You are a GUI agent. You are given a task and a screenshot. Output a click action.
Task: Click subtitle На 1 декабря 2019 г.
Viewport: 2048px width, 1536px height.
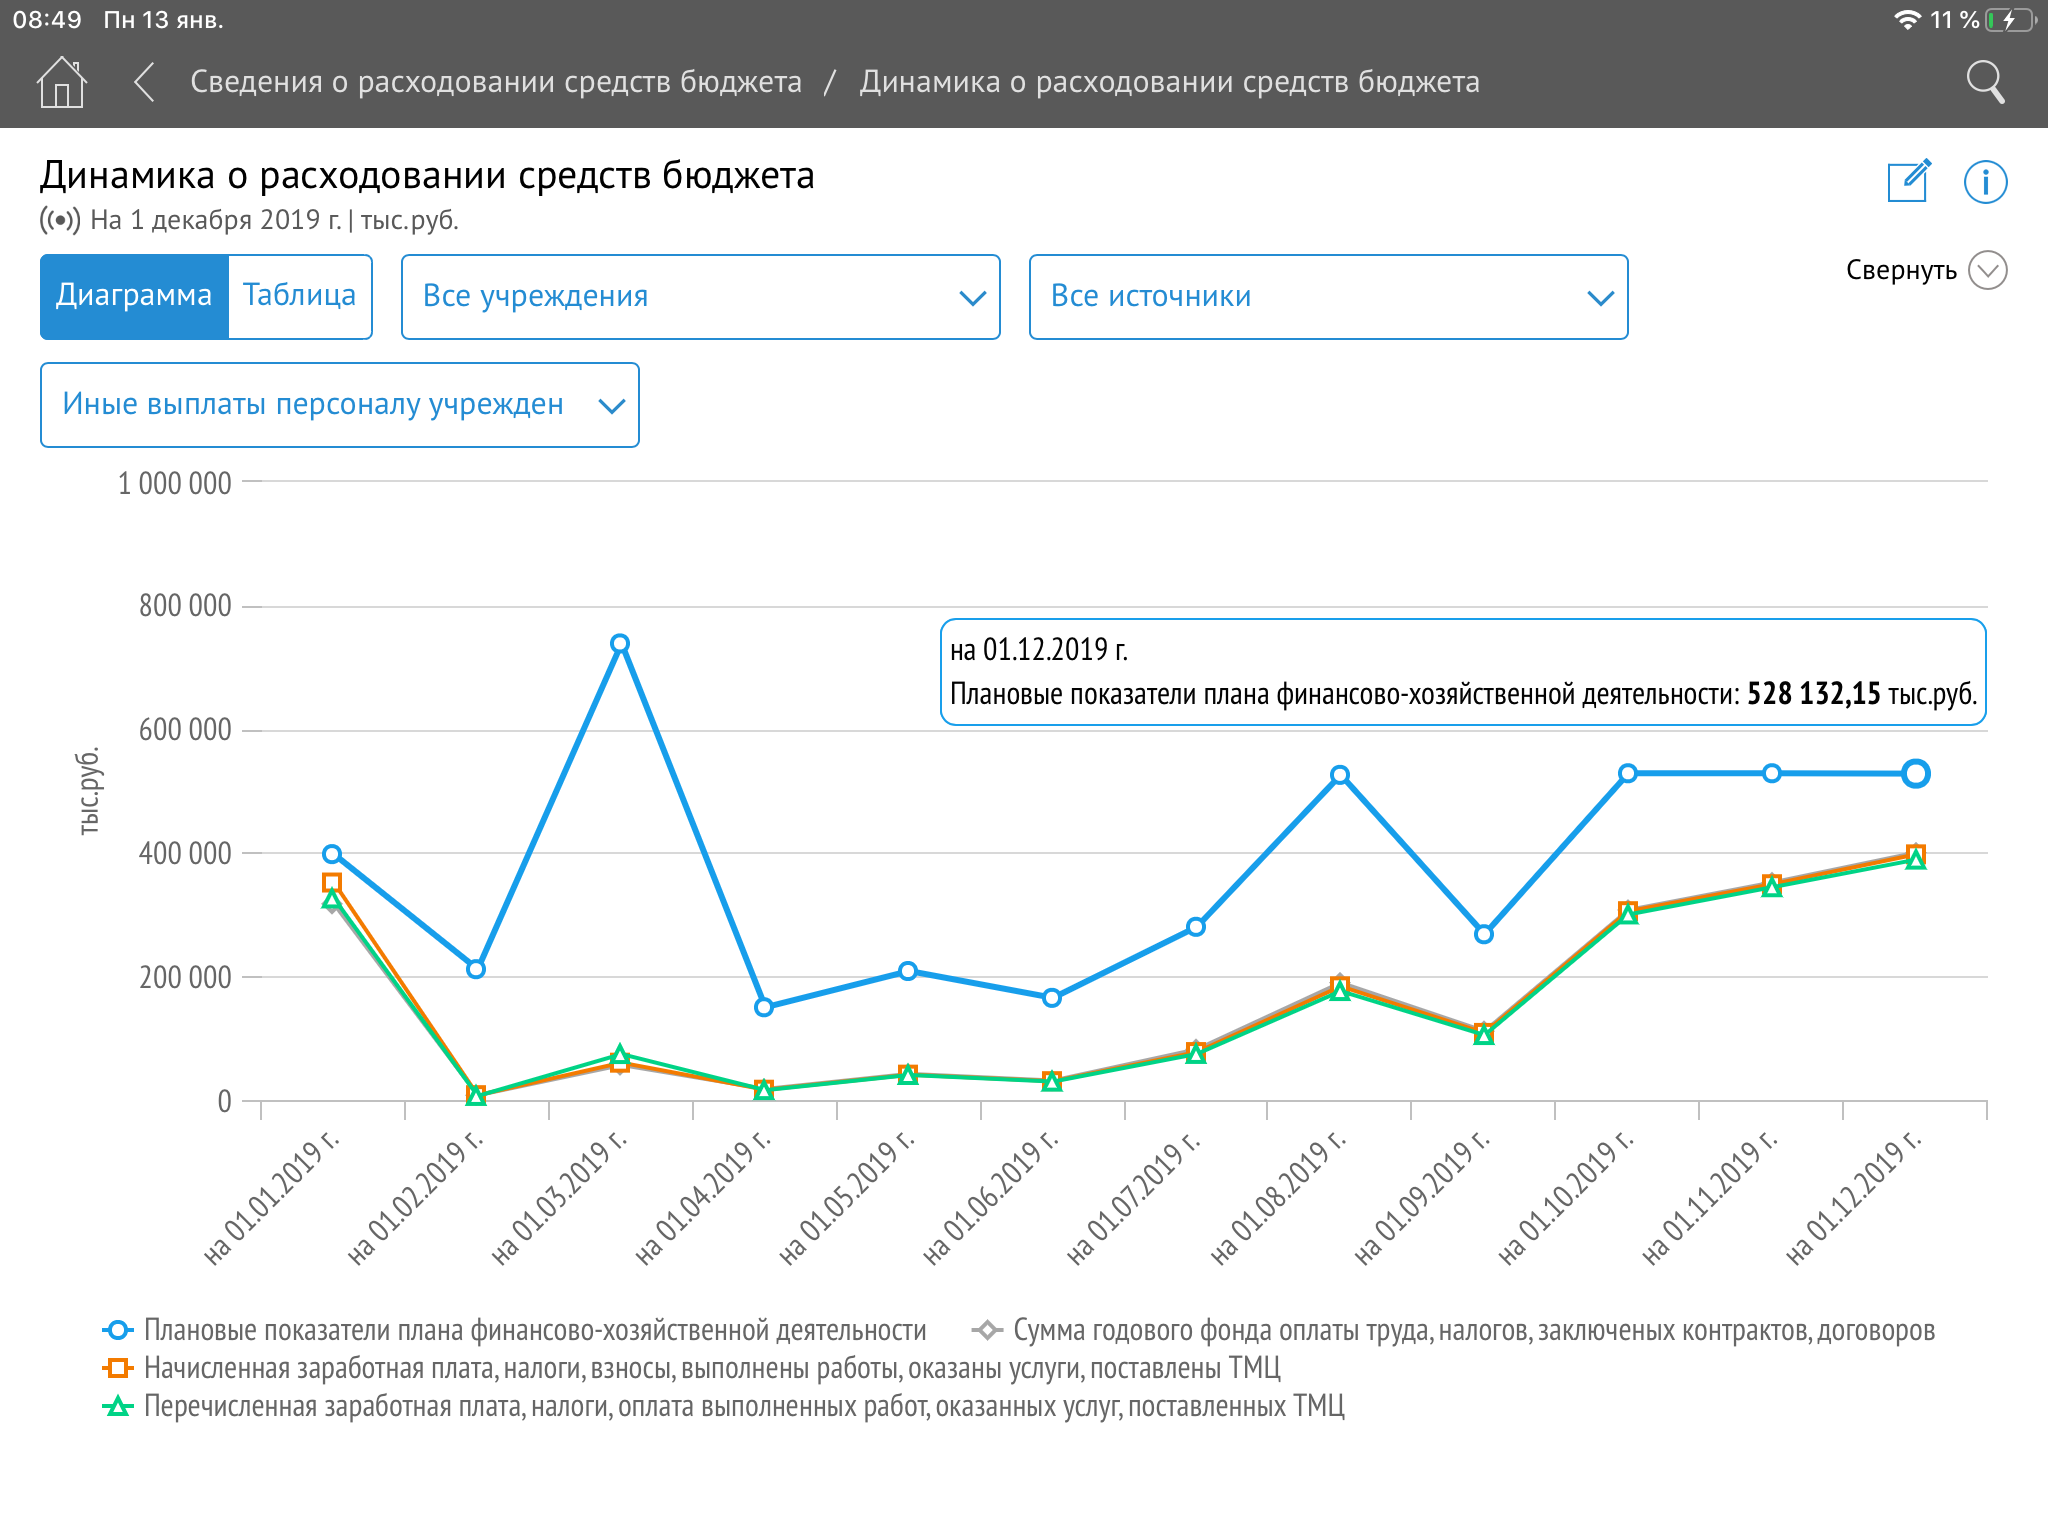[216, 220]
